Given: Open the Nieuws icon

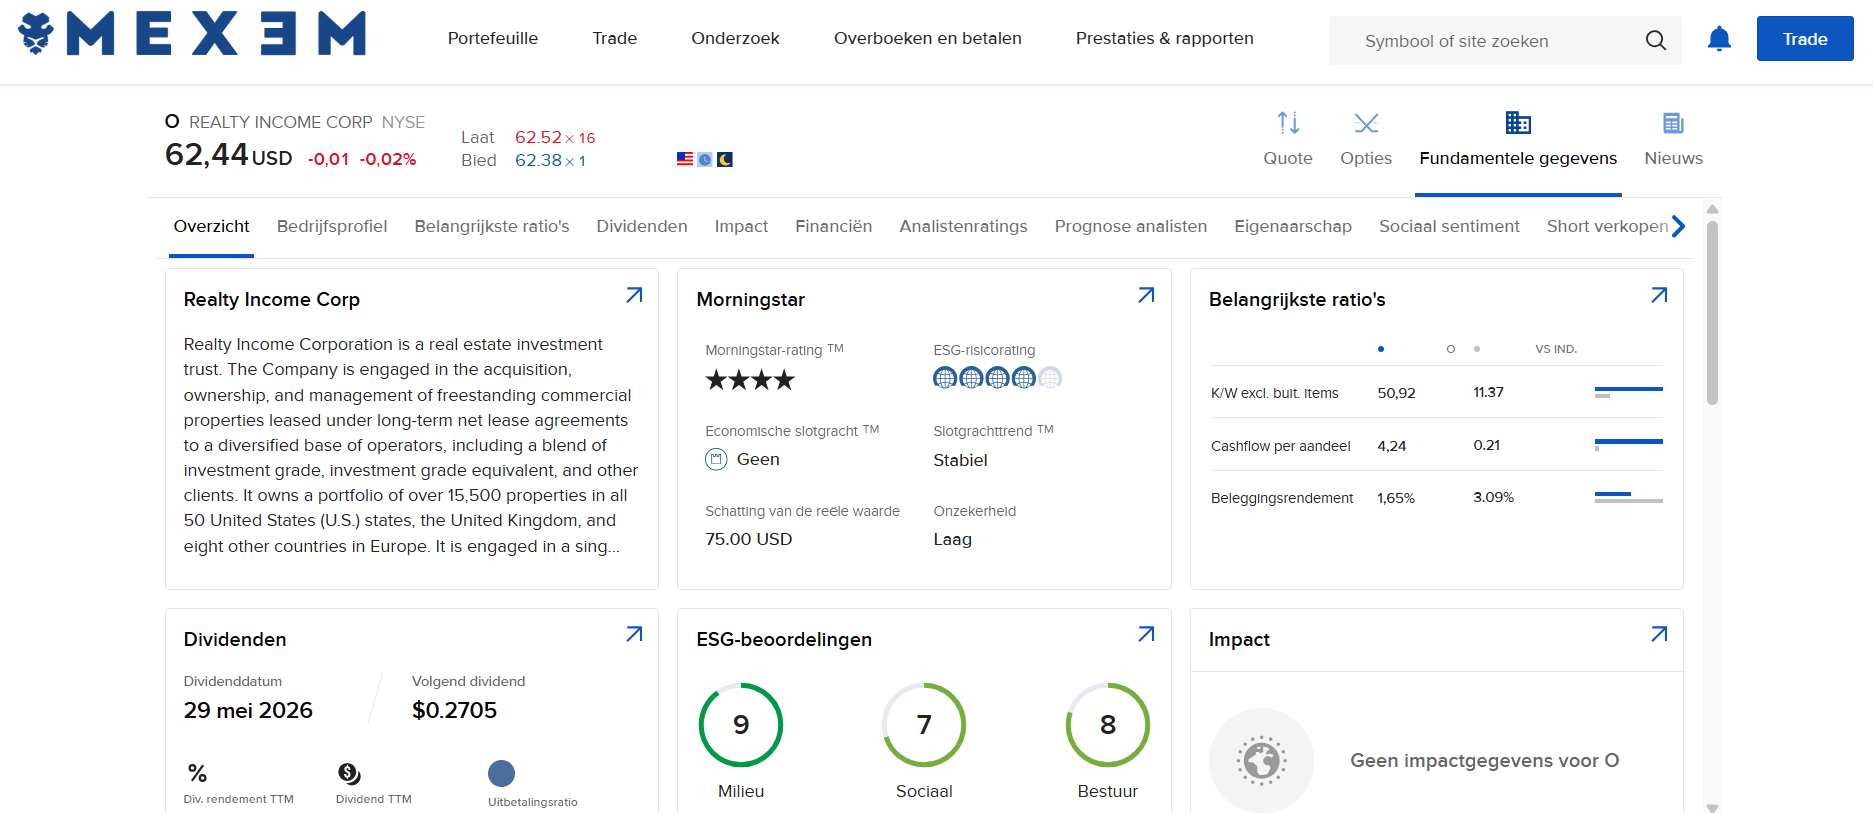Looking at the screenshot, I should [1673, 123].
